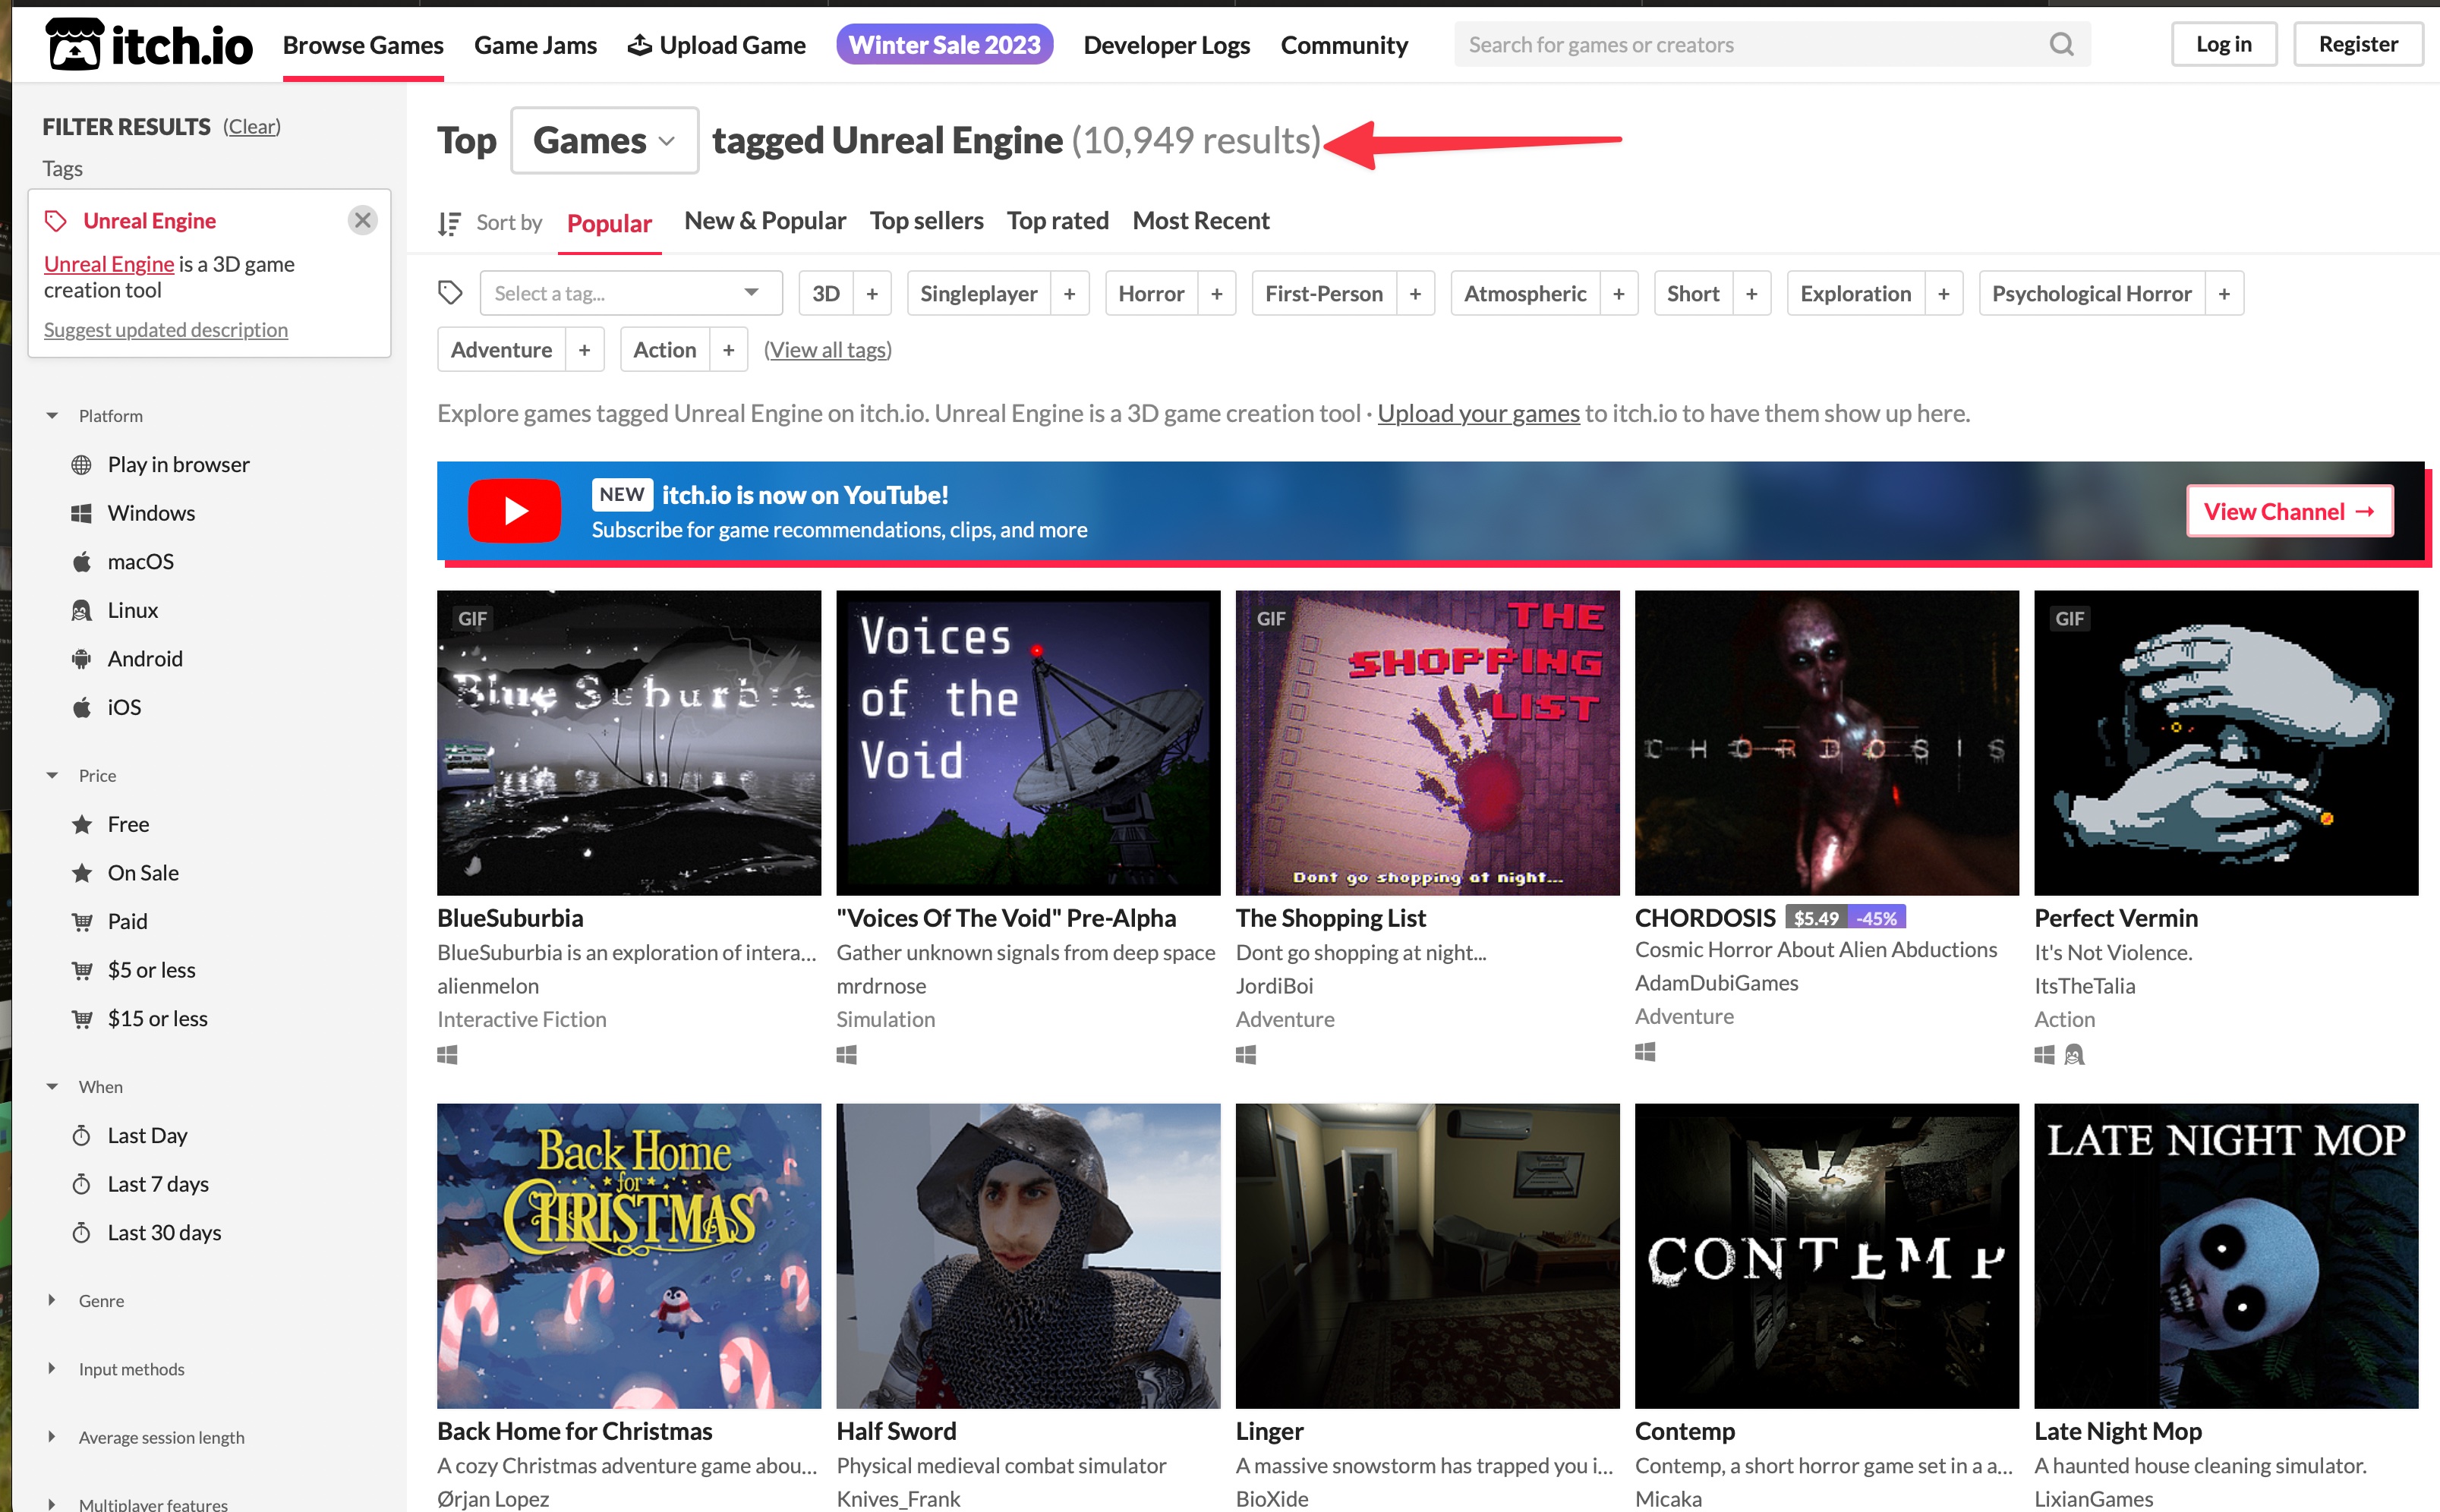This screenshot has height=1512, width=2440.
Task: Add the Horror tag with plus button
Action: [x=1216, y=293]
